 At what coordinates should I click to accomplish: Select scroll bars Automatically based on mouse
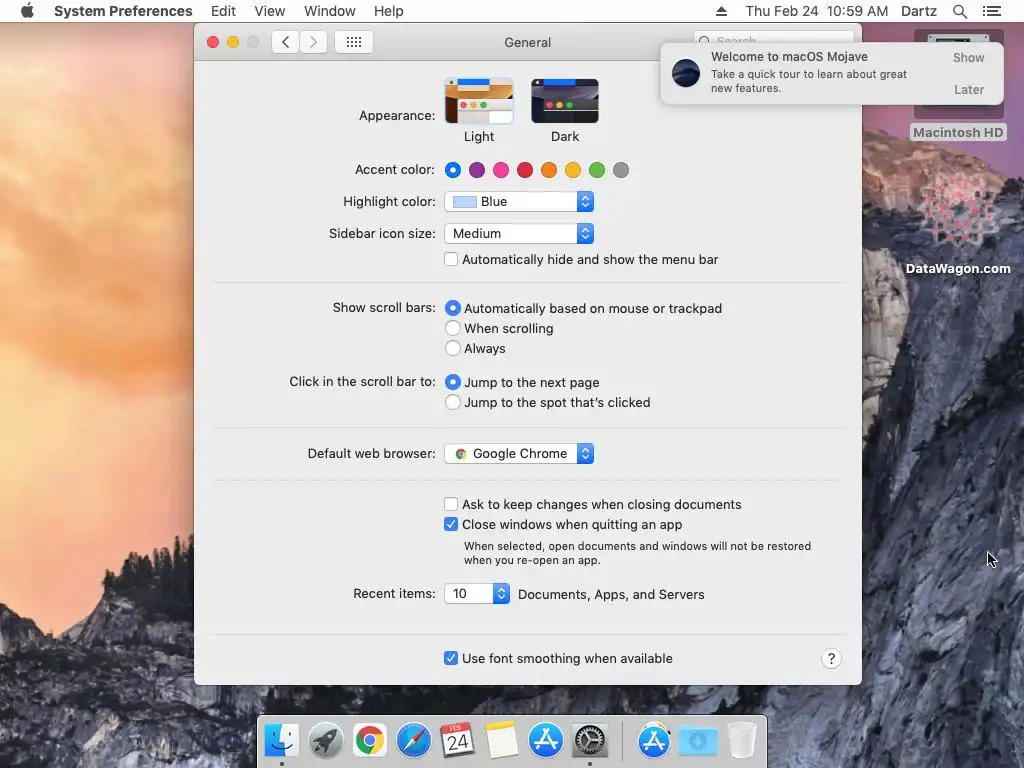pos(453,308)
